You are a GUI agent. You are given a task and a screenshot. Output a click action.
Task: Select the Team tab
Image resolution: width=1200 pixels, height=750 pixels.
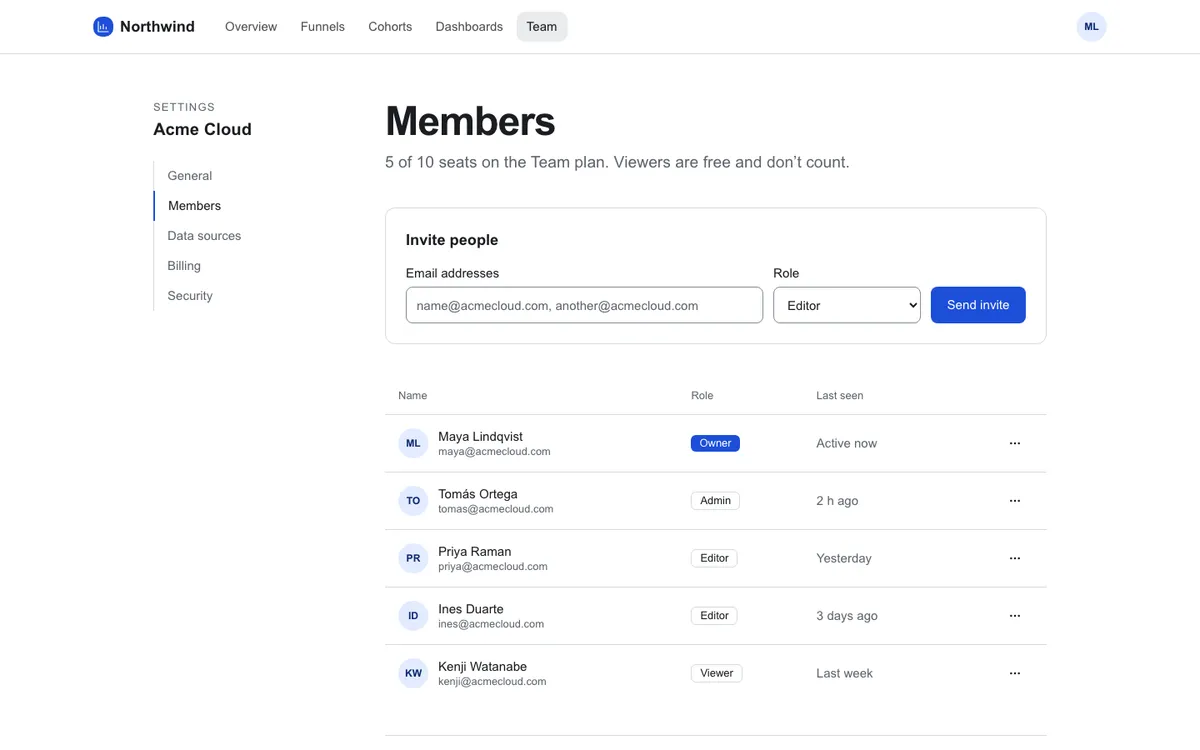[x=542, y=27]
